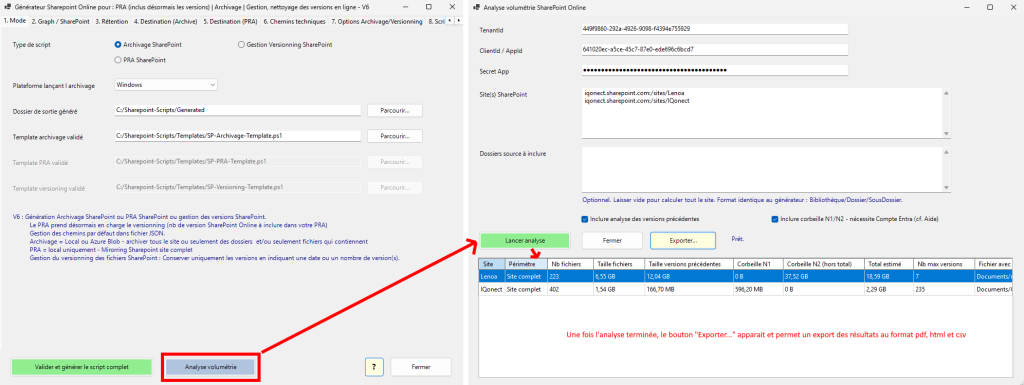Click the Taille versions précédentes column header
1024x385 pixels.
688,264
